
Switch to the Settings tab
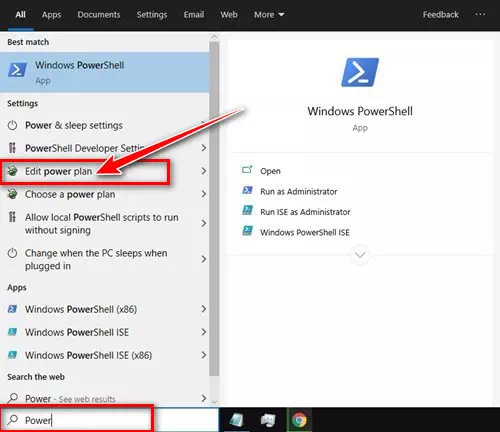pyautogui.click(x=152, y=15)
